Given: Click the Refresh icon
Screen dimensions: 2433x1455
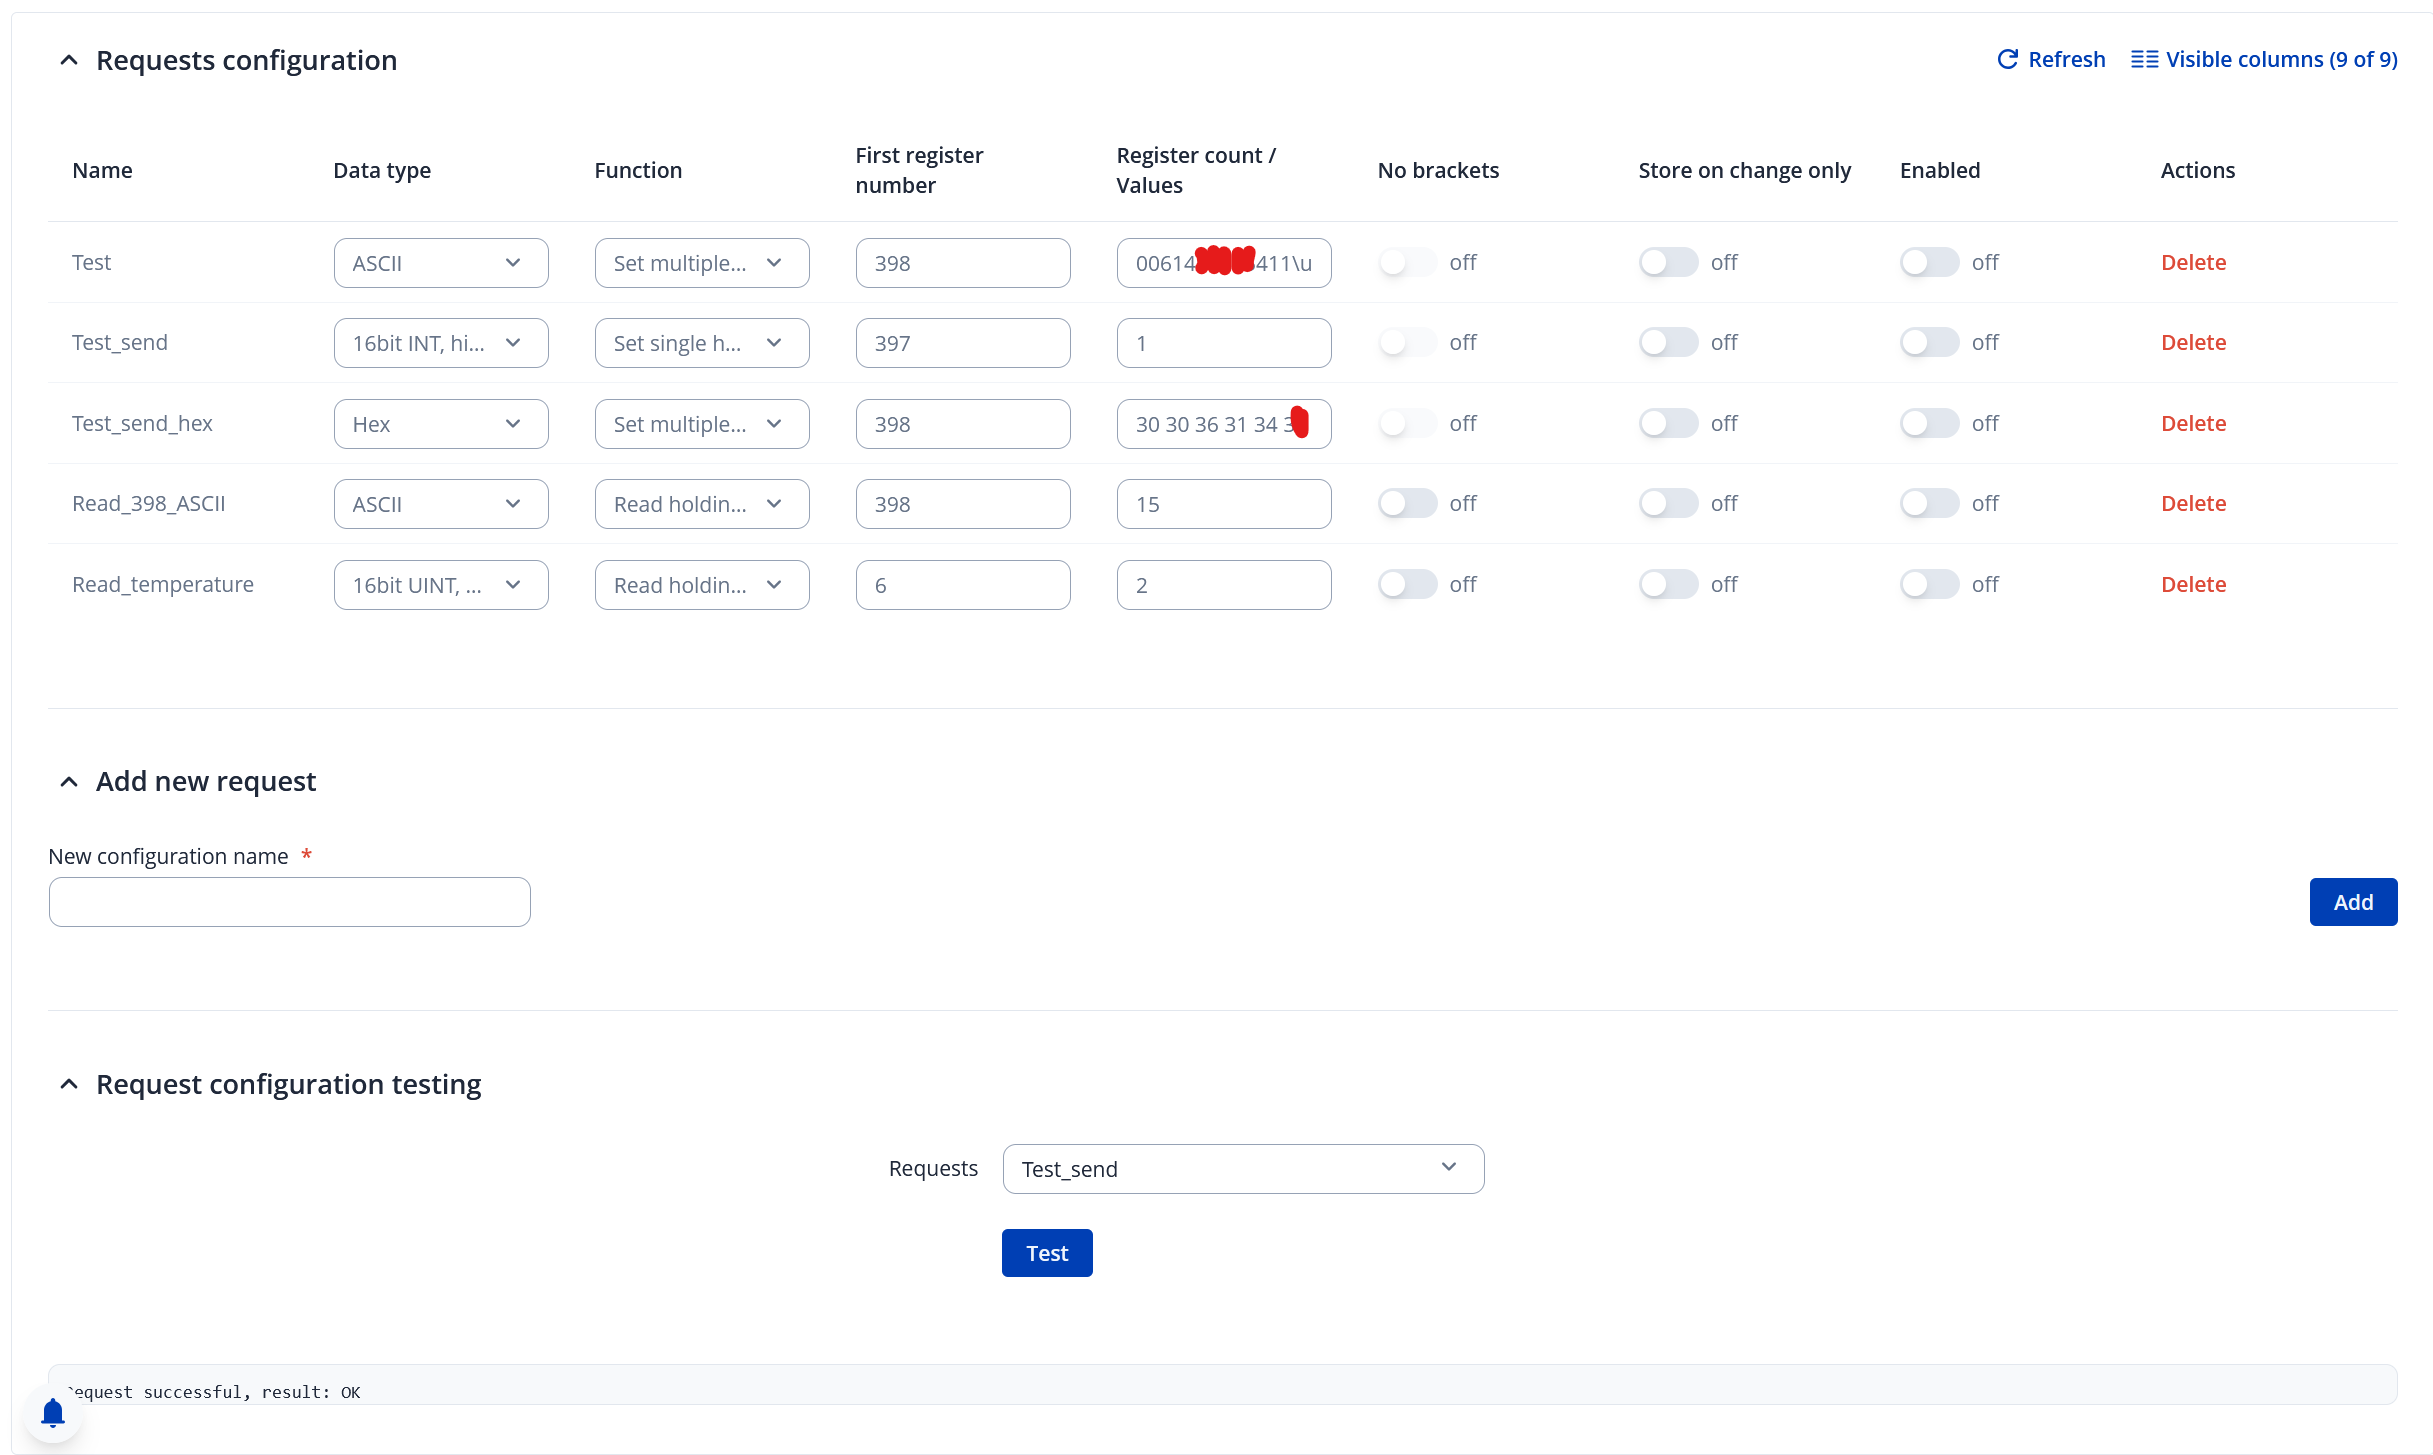Looking at the screenshot, I should (2007, 60).
